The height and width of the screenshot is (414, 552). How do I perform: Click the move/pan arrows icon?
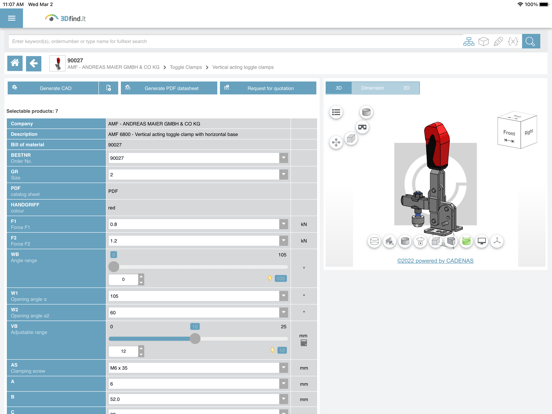[x=336, y=143]
